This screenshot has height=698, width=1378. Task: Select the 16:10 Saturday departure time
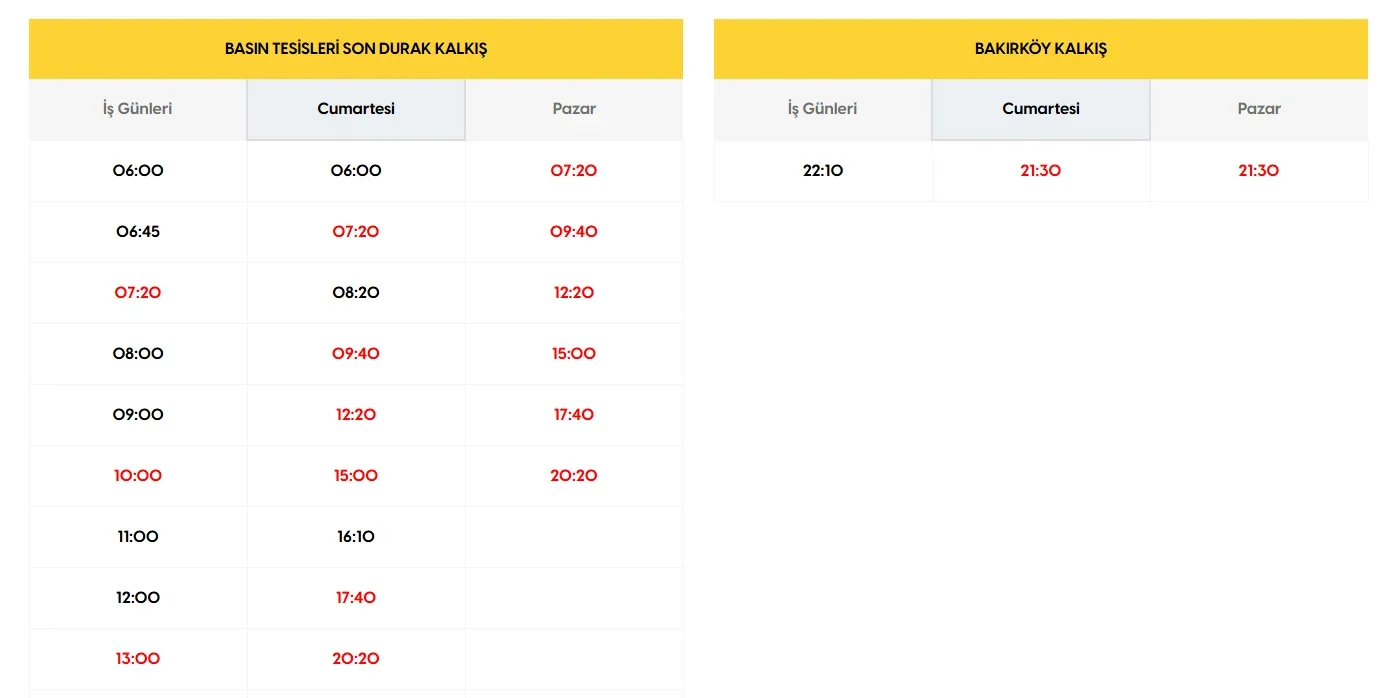pos(356,537)
